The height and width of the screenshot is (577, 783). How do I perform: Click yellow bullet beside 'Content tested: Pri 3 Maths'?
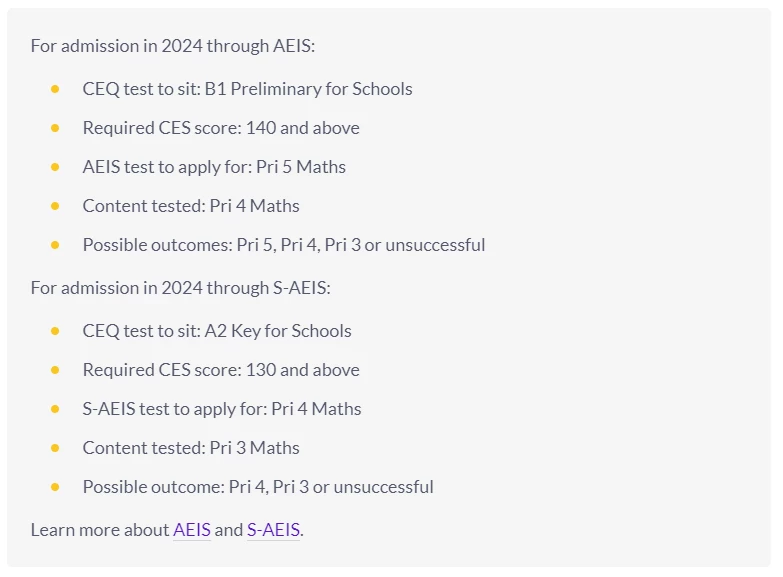tap(55, 448)
